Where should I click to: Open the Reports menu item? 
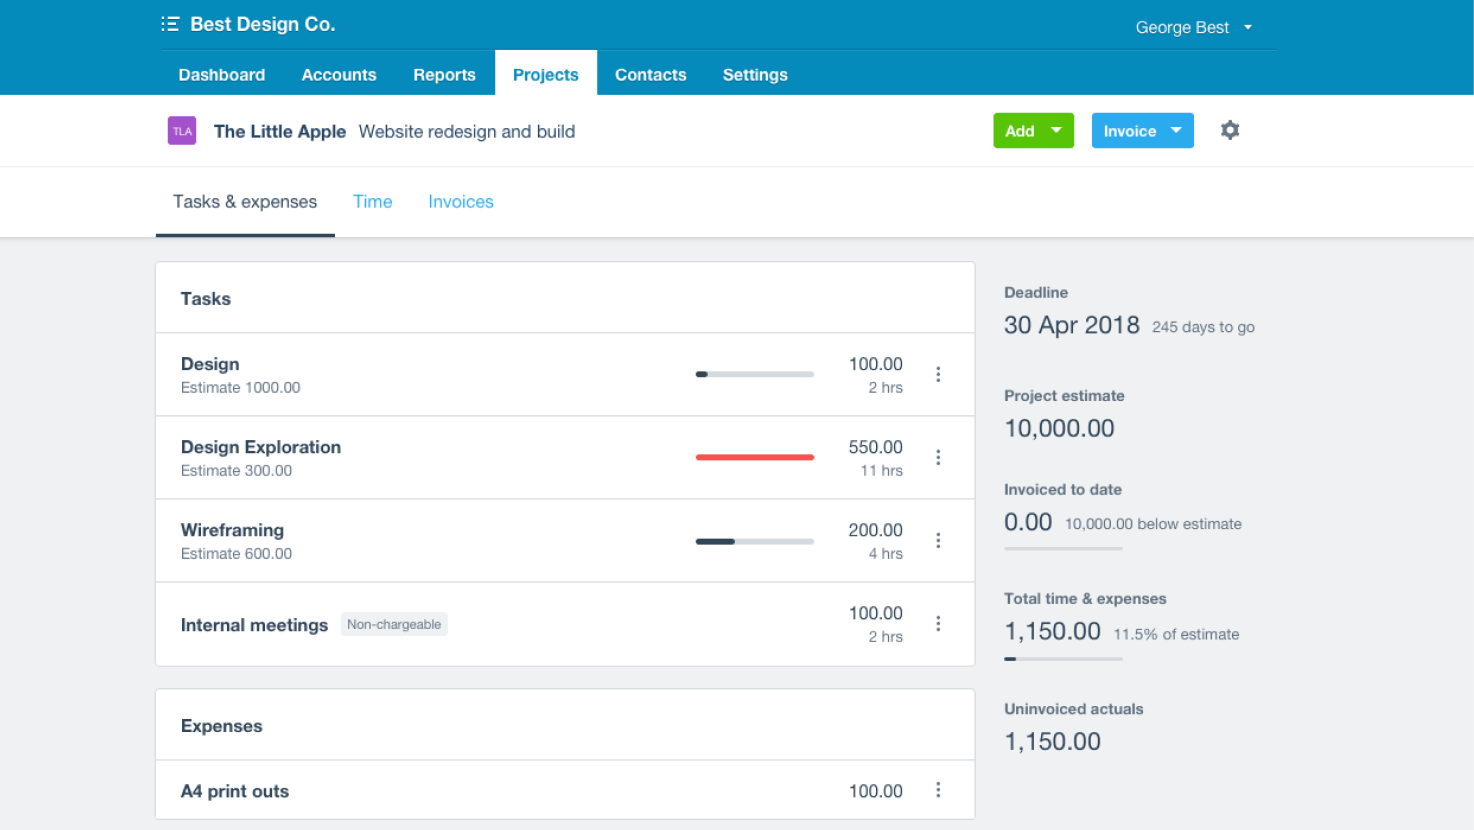pos(444,74)
